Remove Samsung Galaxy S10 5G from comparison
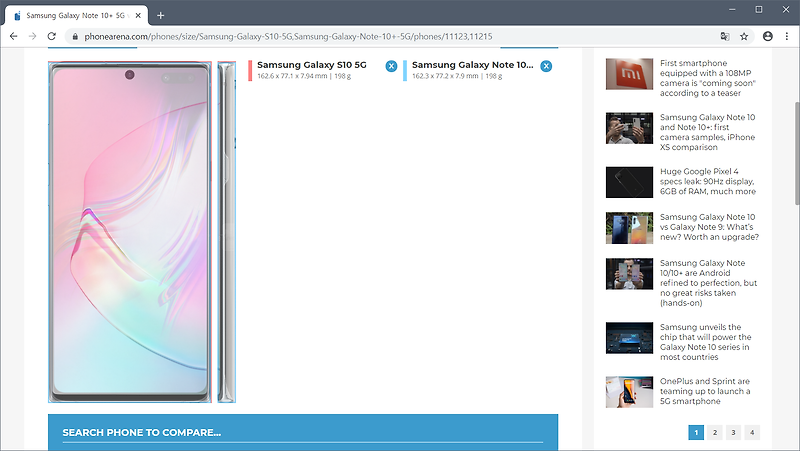800x451 pixels. (391, 66)
